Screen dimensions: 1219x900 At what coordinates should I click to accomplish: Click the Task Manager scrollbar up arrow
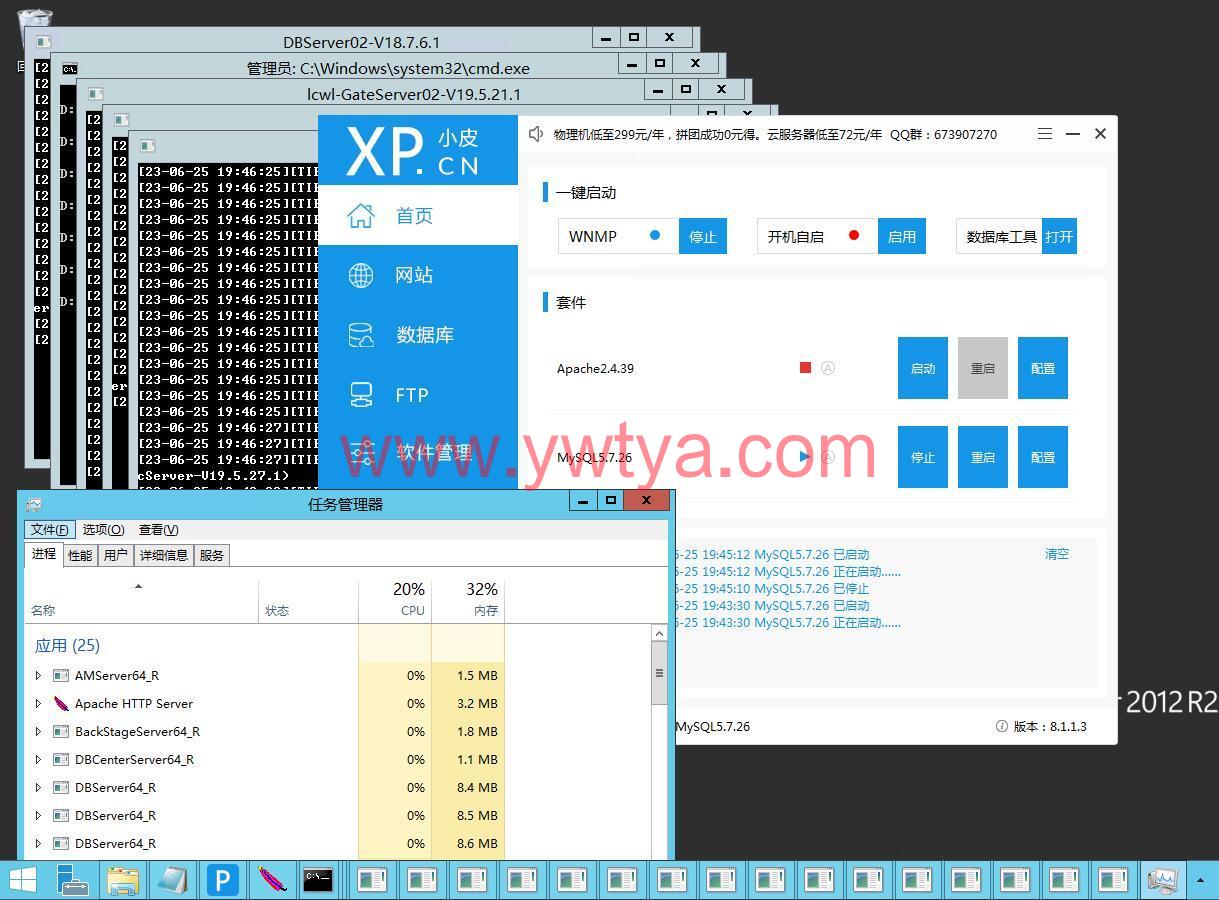point(659,634)
